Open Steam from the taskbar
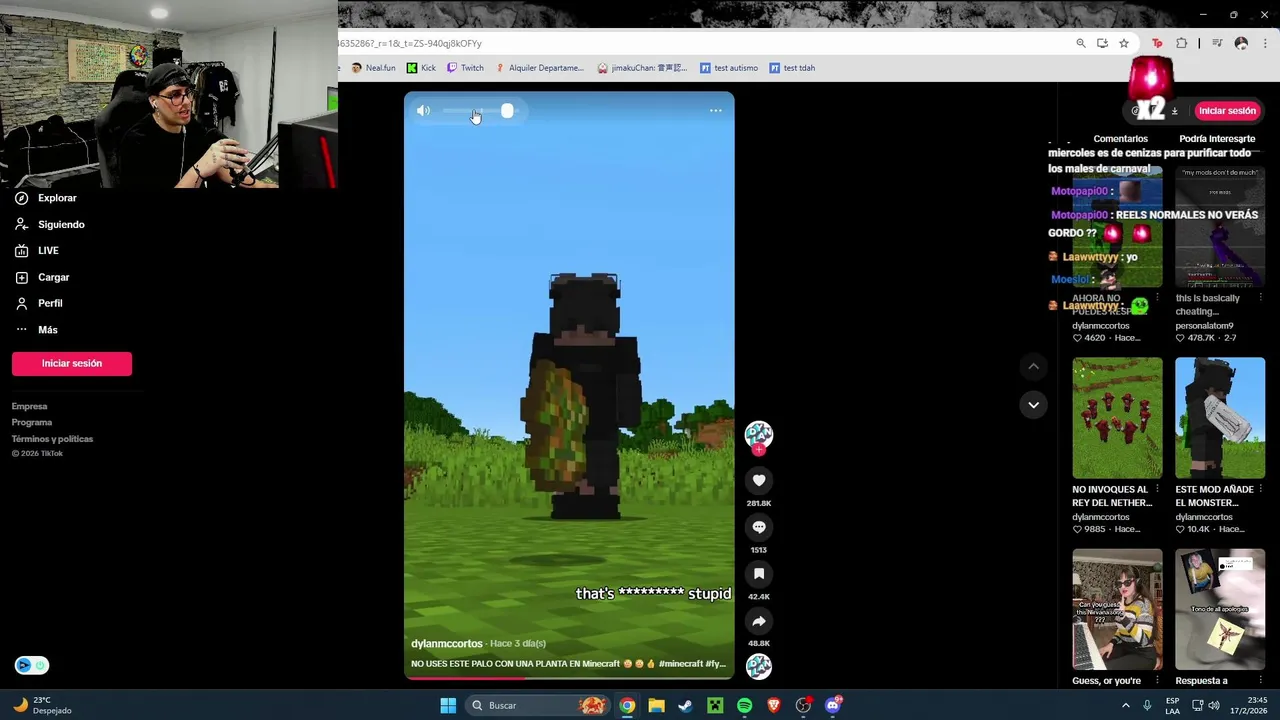The image size is (1280, 720). [685, 706]
